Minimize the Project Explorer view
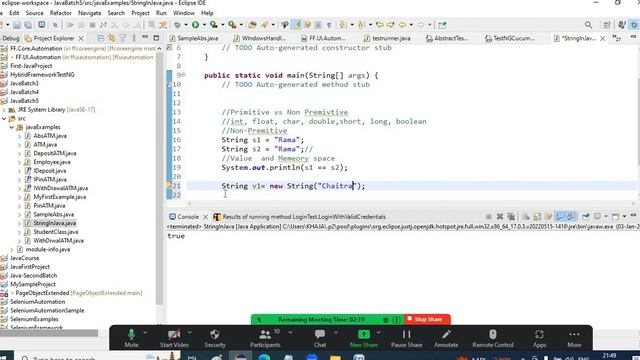Viewport: 640px width, 360px height. point(145,38)
